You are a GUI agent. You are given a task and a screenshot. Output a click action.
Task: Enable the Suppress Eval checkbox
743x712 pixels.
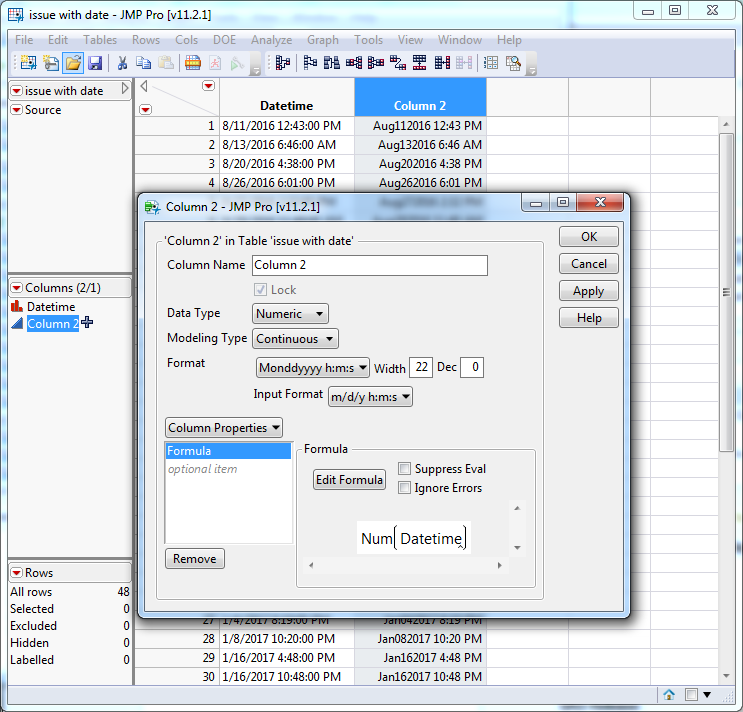point(404,469)
